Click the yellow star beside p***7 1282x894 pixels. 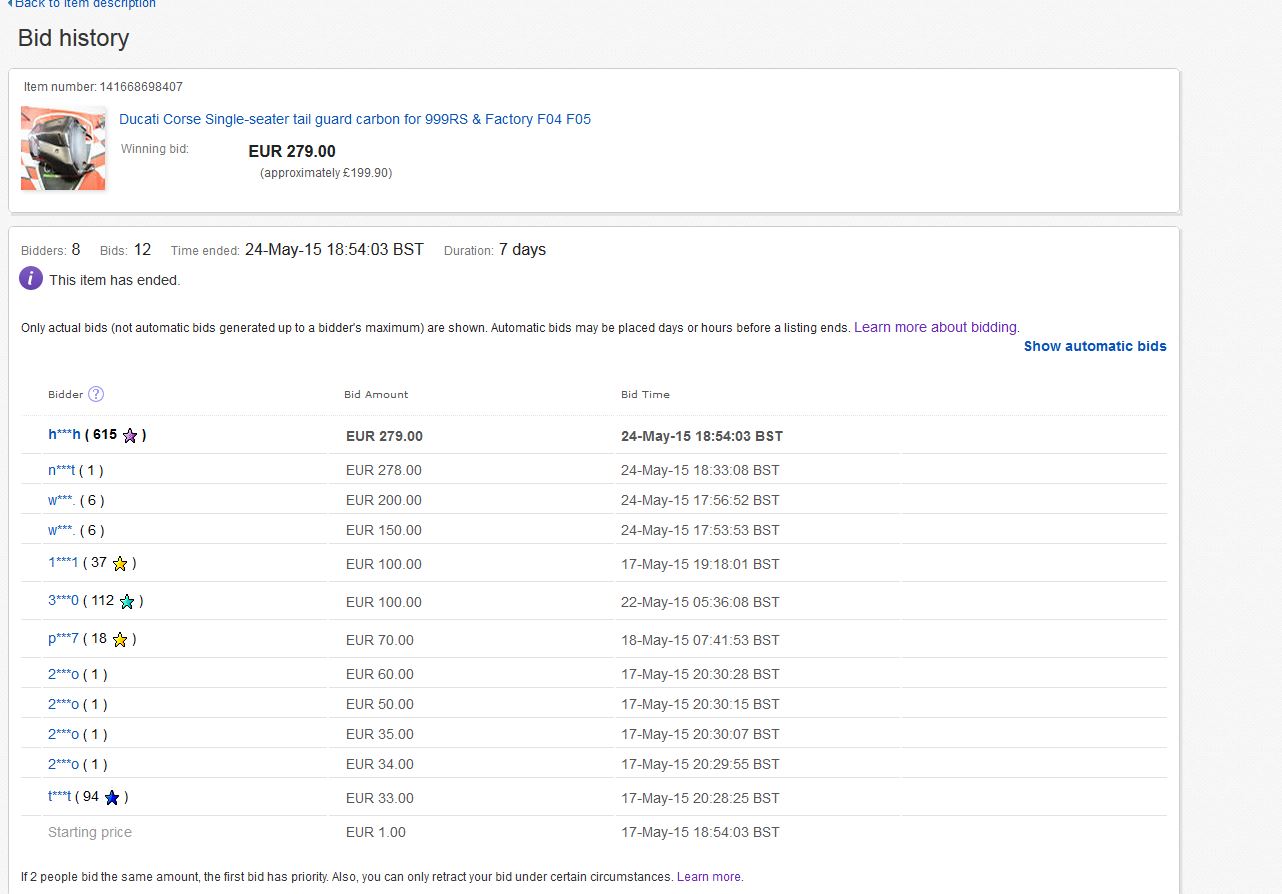[120, 640]
